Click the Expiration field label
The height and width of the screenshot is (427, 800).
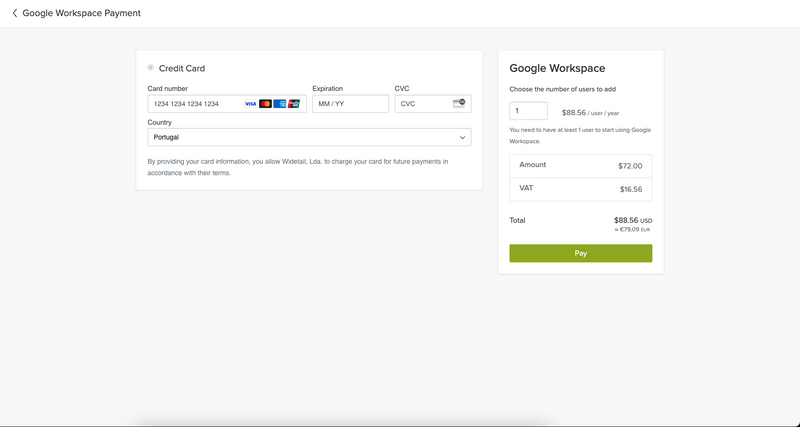coord(328,89)
